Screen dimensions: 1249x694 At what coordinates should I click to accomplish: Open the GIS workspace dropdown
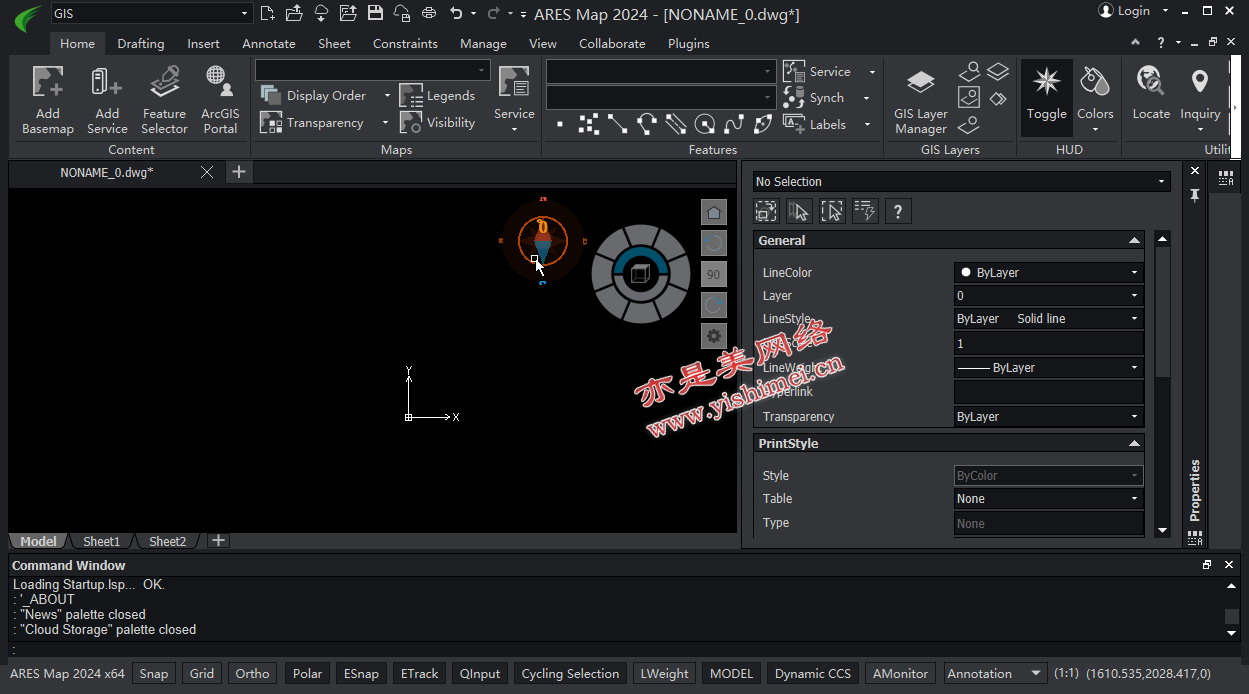150,13
